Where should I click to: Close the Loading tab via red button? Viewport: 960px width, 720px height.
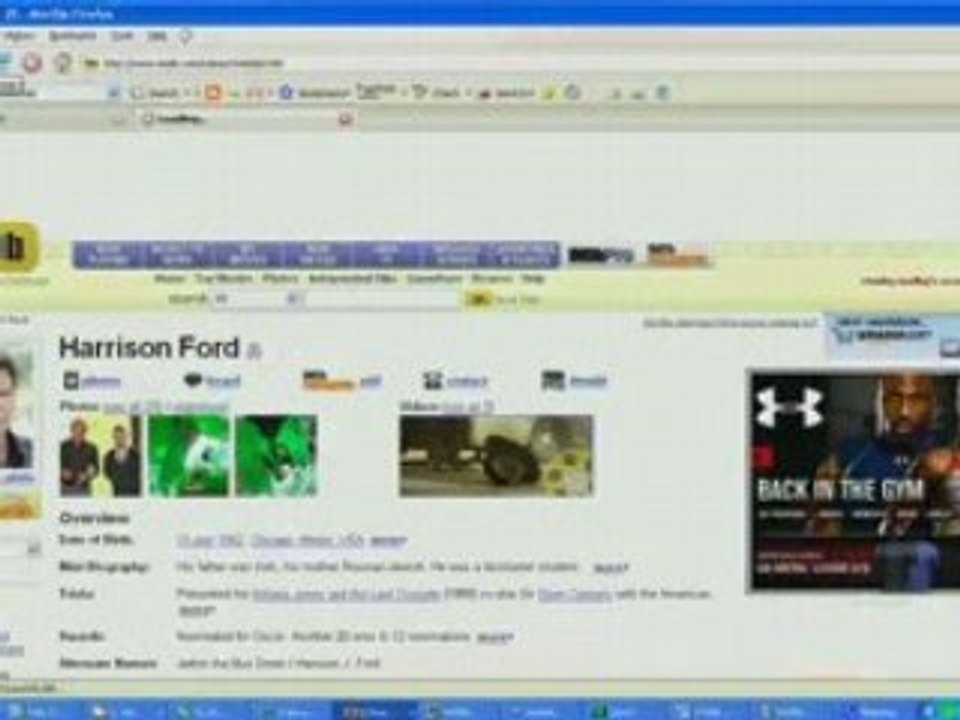click(x=345, y=119)
